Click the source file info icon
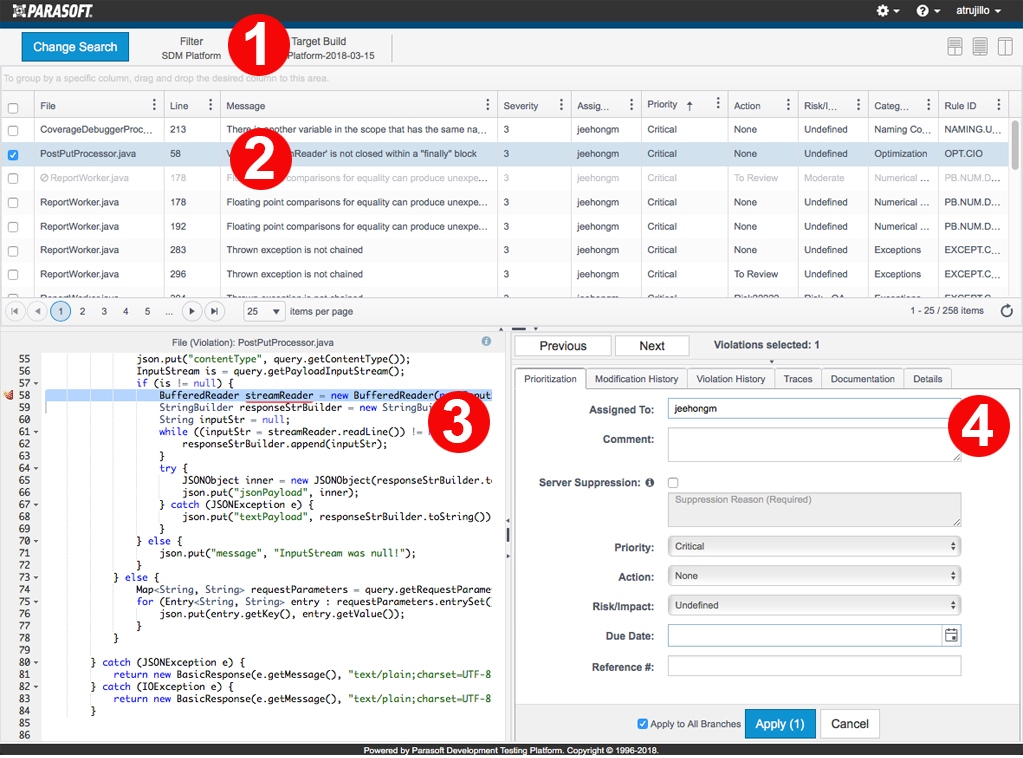 coord(486,341)
